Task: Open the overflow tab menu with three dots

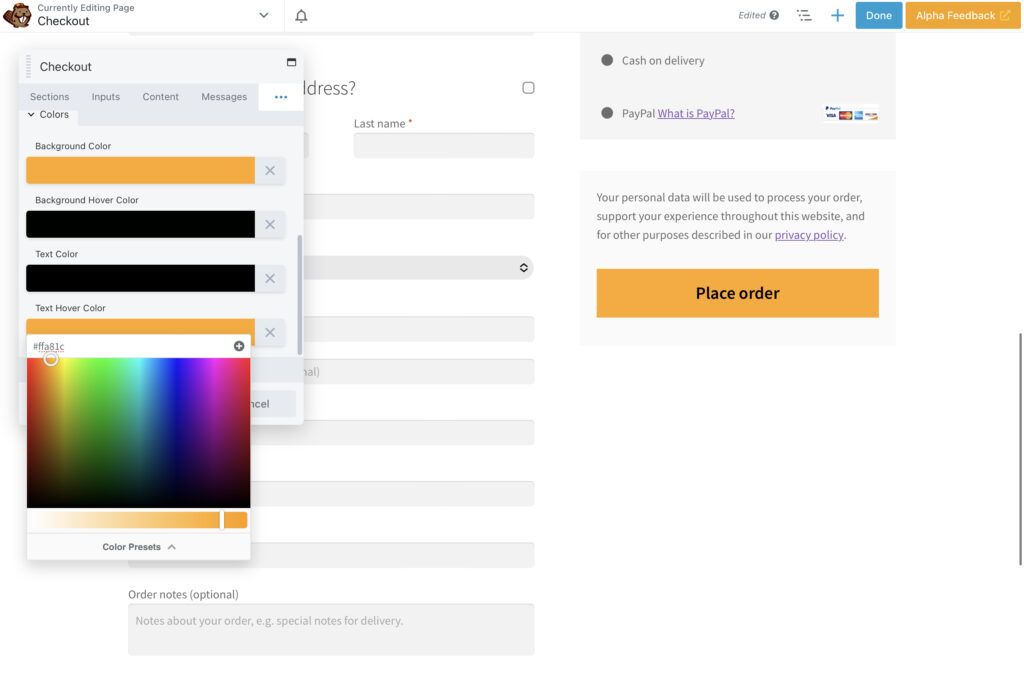Action: click(280, 96)
